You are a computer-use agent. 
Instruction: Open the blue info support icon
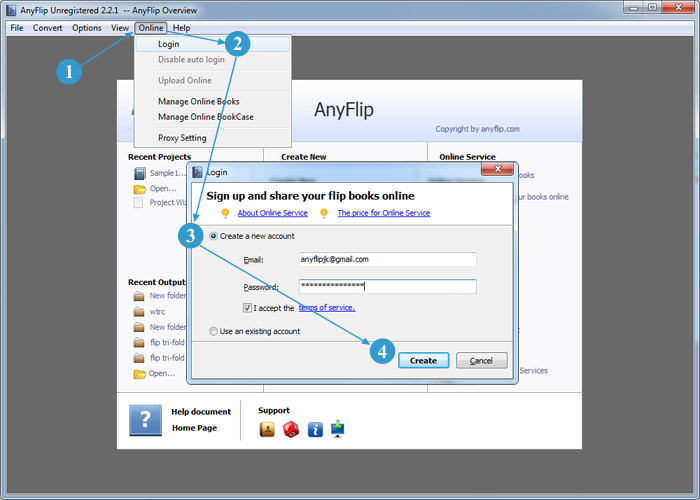[315, 429]
